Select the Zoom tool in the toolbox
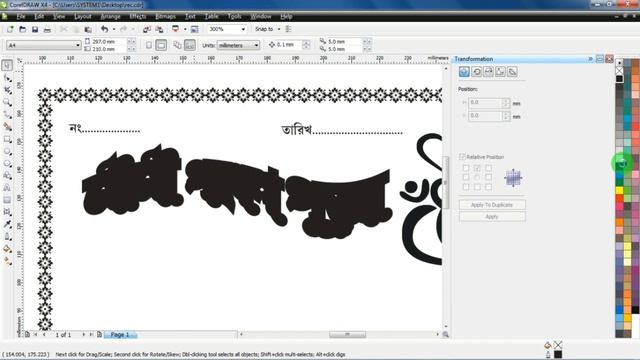The image size is (640, 360). (7, 102)
